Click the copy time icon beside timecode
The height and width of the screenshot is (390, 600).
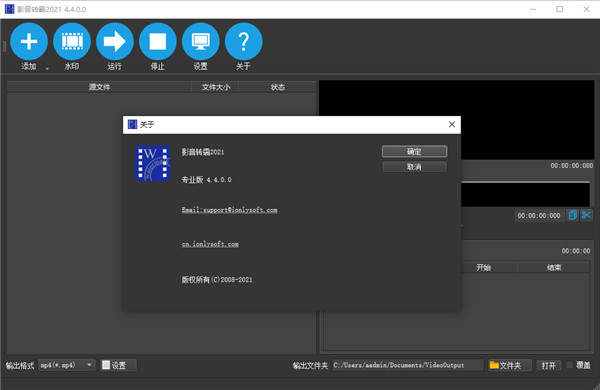(x=573, y=215)
